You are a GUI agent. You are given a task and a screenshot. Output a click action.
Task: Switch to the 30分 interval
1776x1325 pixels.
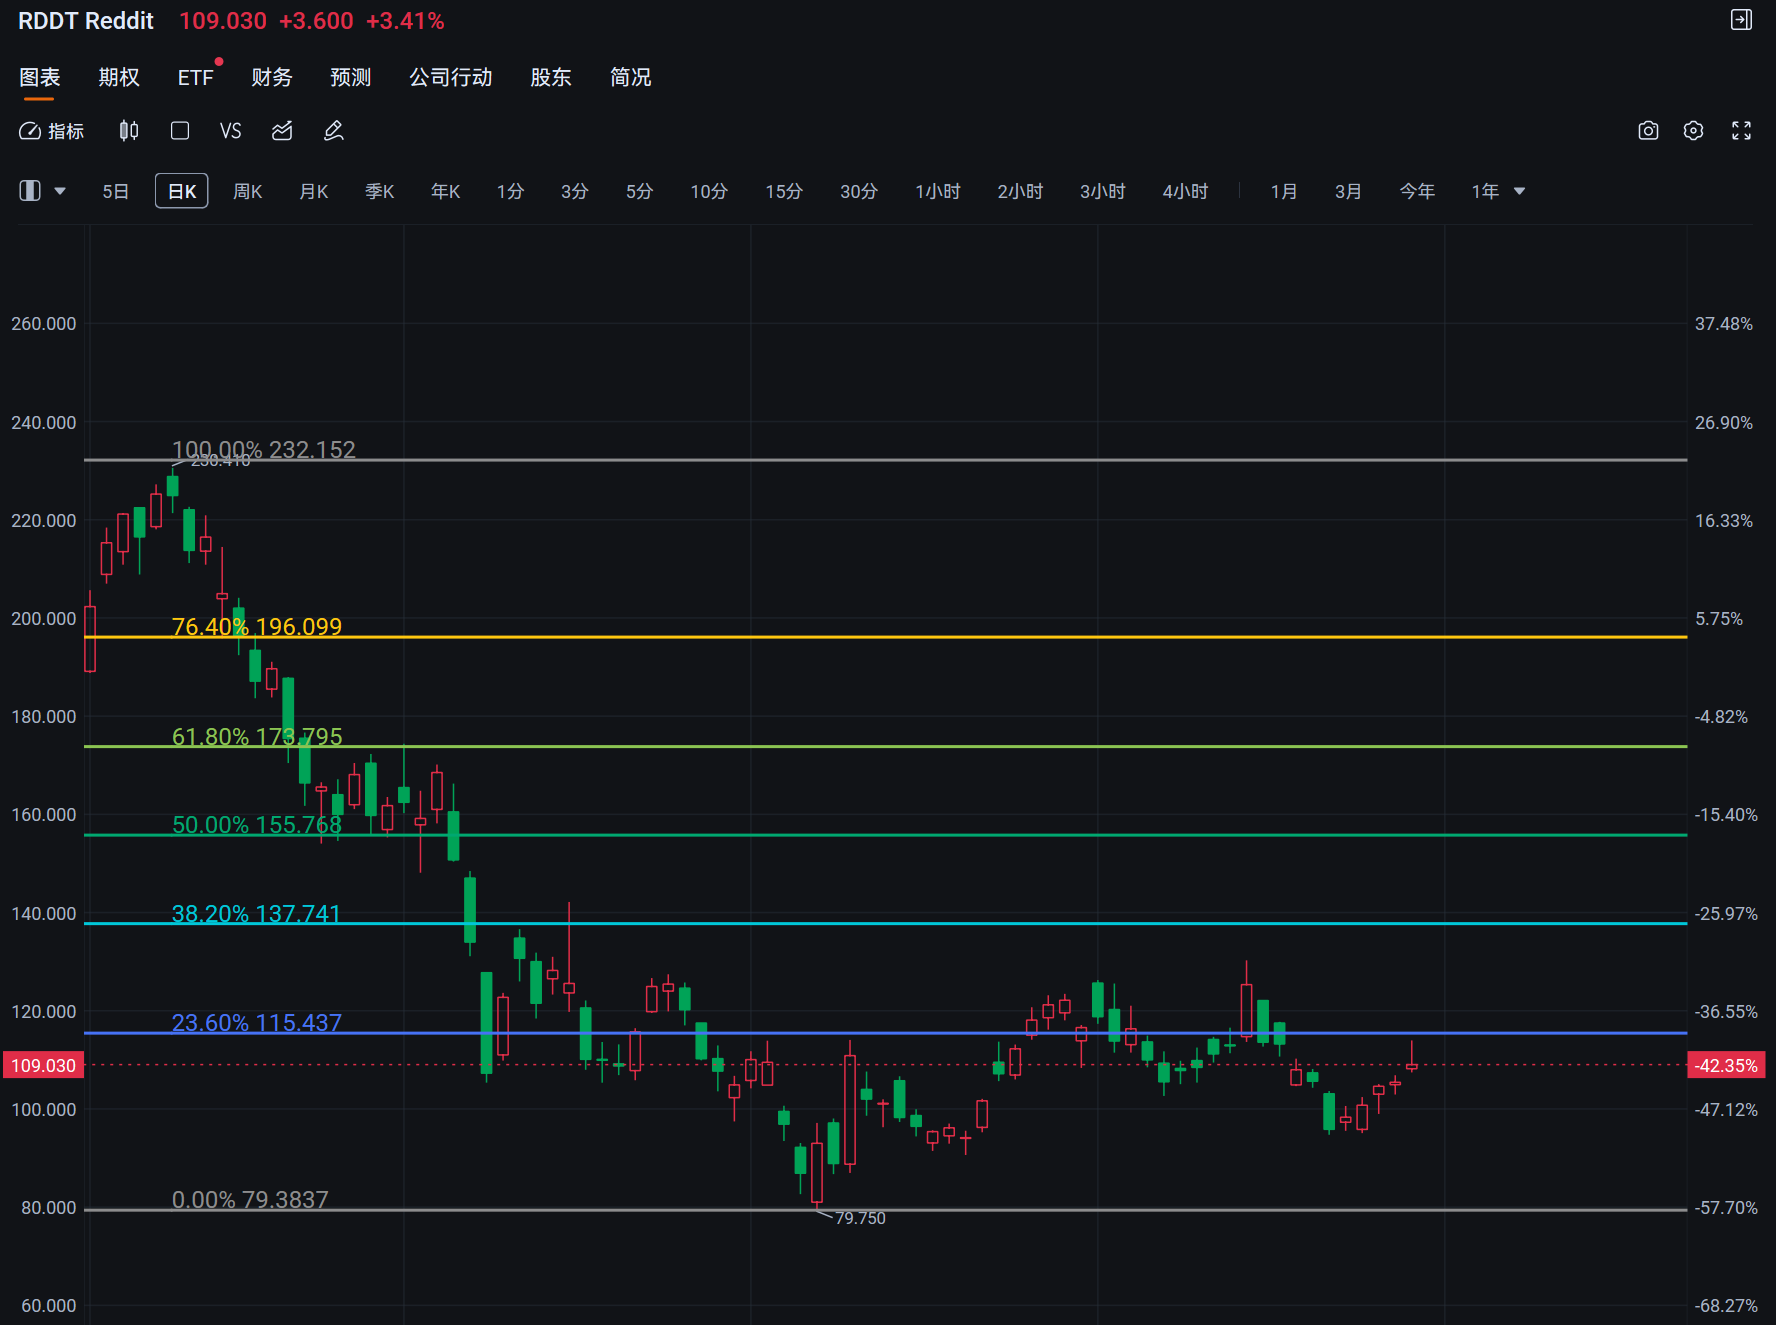(x=858, y=191)
